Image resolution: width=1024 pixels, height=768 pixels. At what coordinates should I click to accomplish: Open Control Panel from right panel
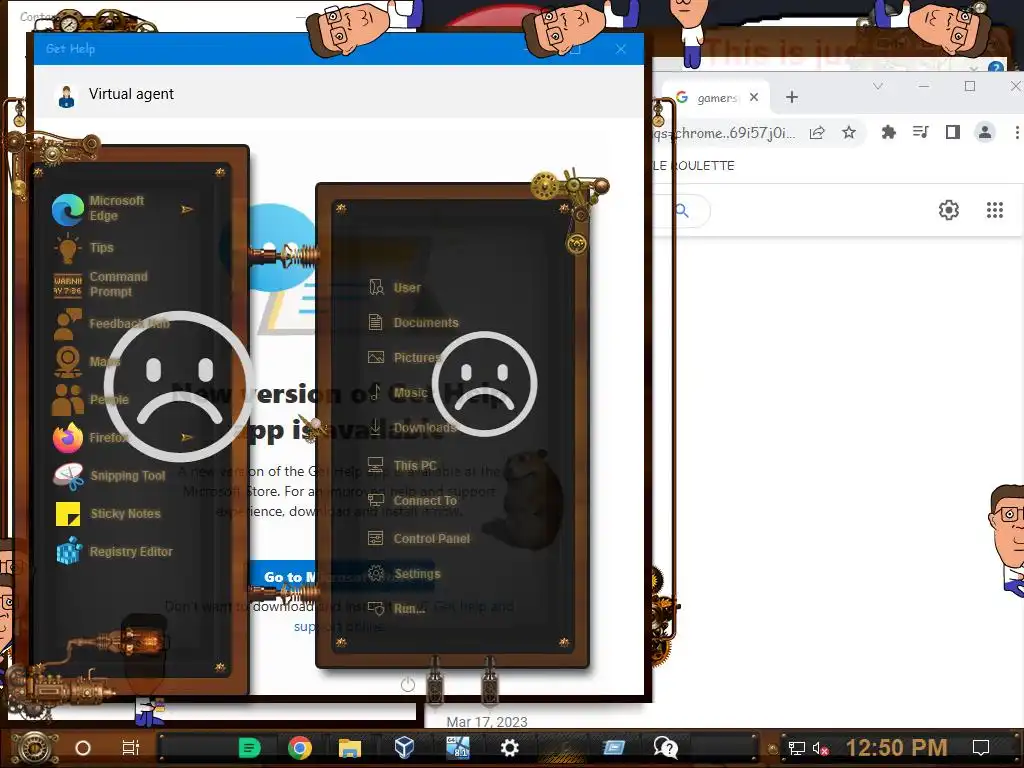(x=419, y=539)
